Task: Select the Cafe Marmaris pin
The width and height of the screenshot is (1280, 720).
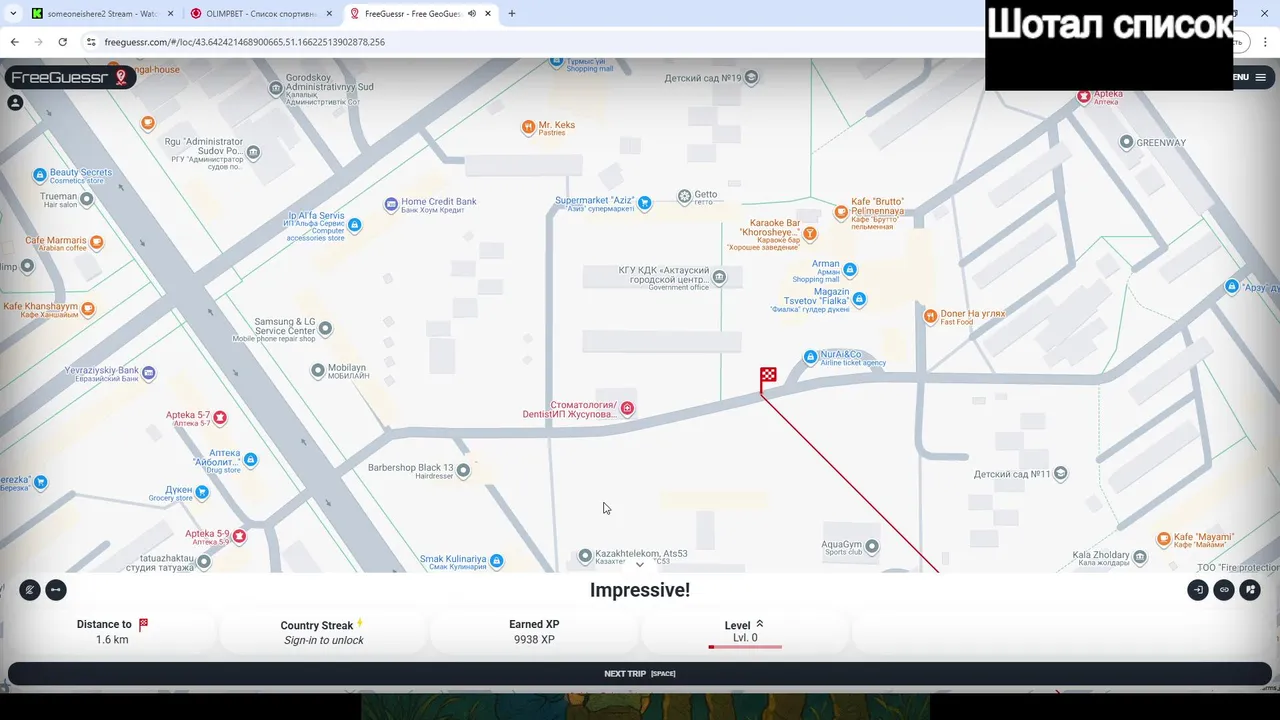Action: 97,242
